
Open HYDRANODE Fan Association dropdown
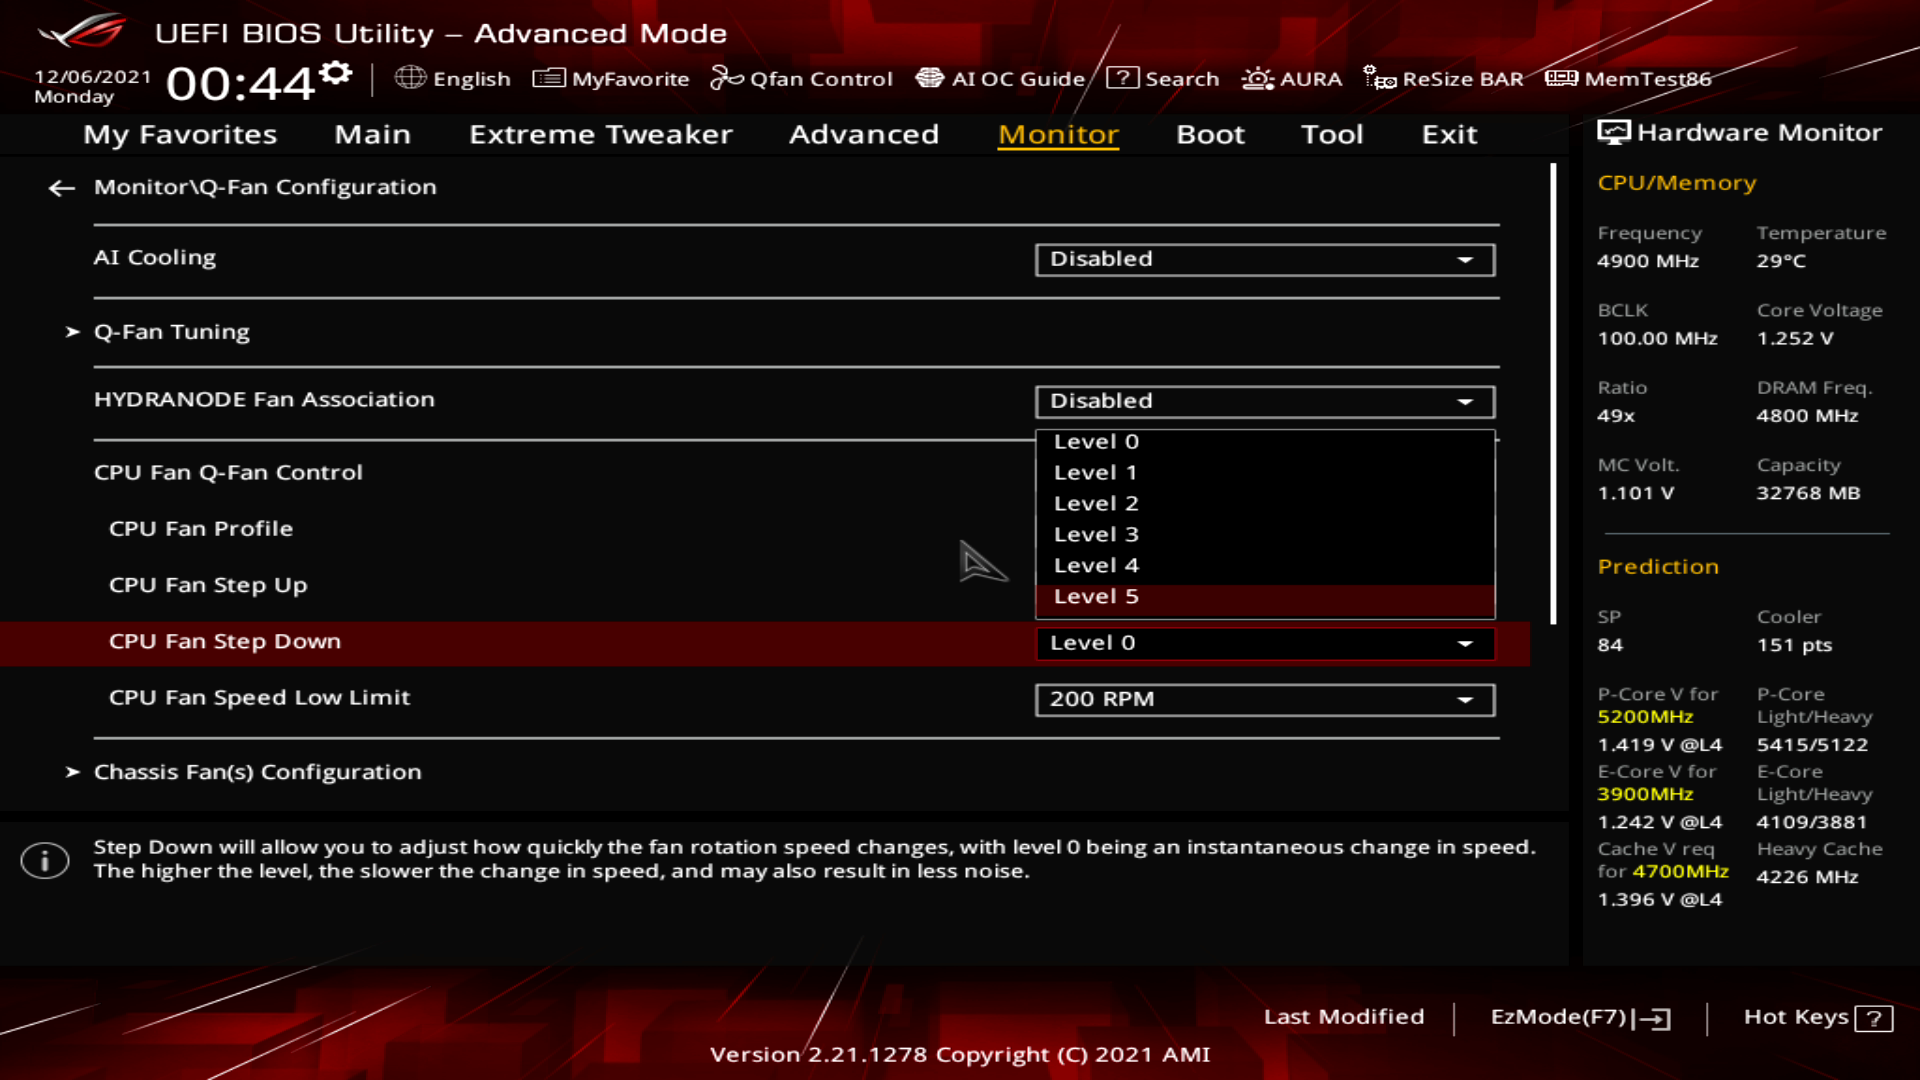point(1264,402)
